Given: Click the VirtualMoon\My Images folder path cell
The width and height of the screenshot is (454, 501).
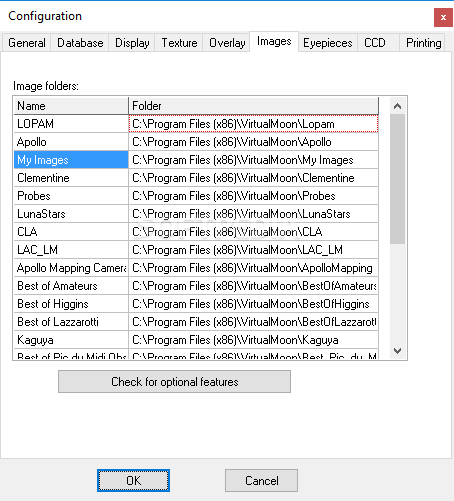Looking at the screenshot, I should pyautogui.click(x=254, y=160).
